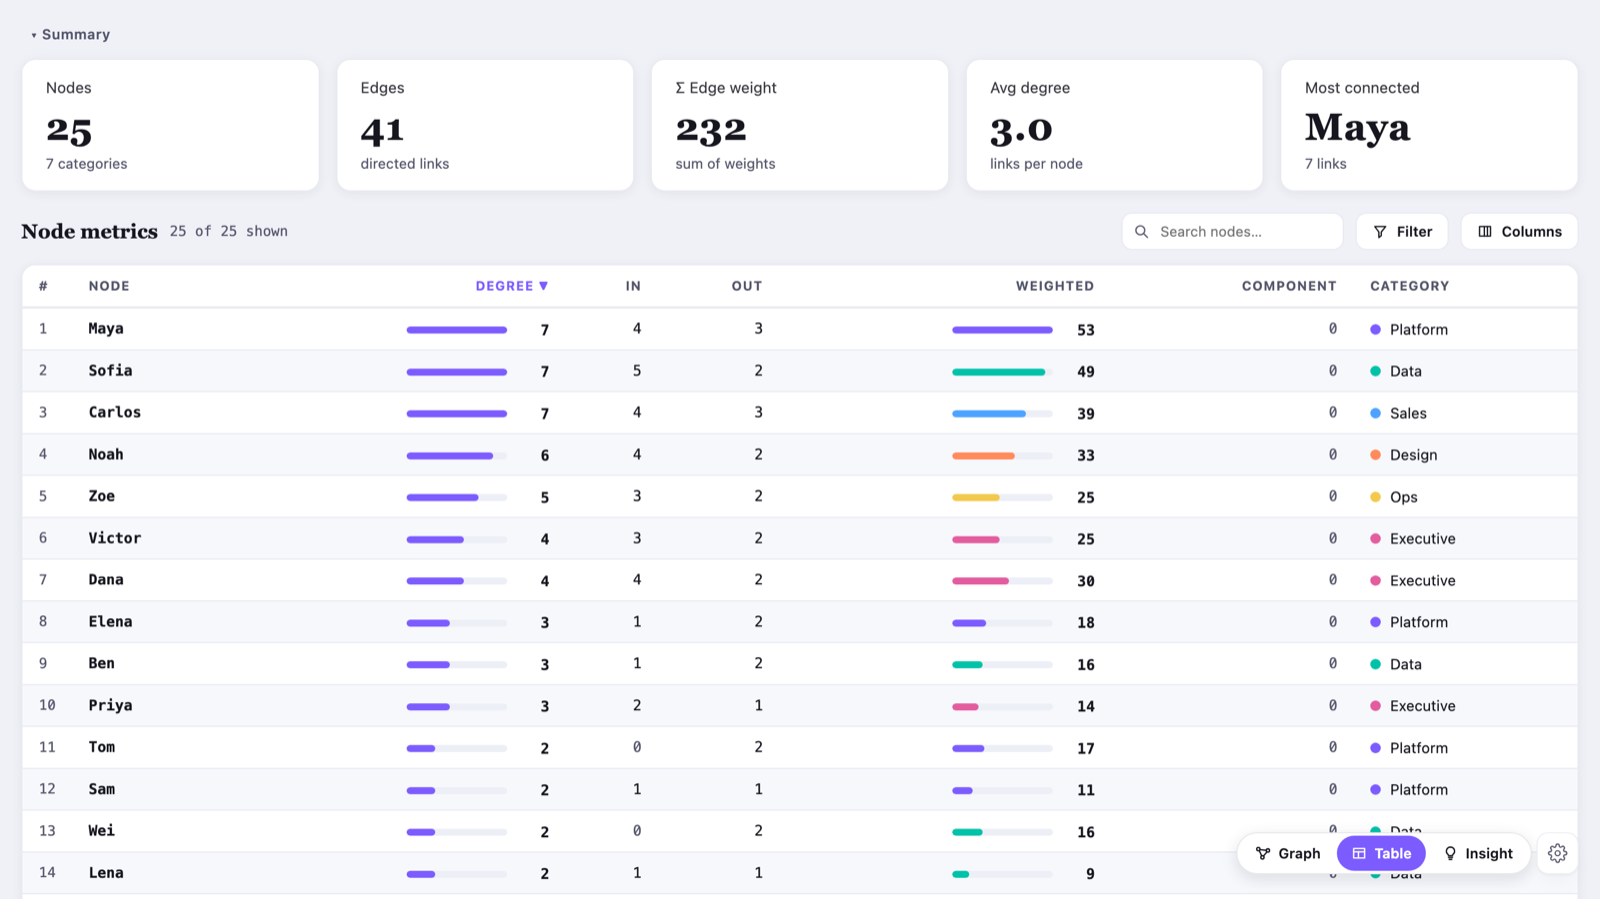Focus the Search nodes input field
Screen dimensions: 1600x899
[1232, 231]
